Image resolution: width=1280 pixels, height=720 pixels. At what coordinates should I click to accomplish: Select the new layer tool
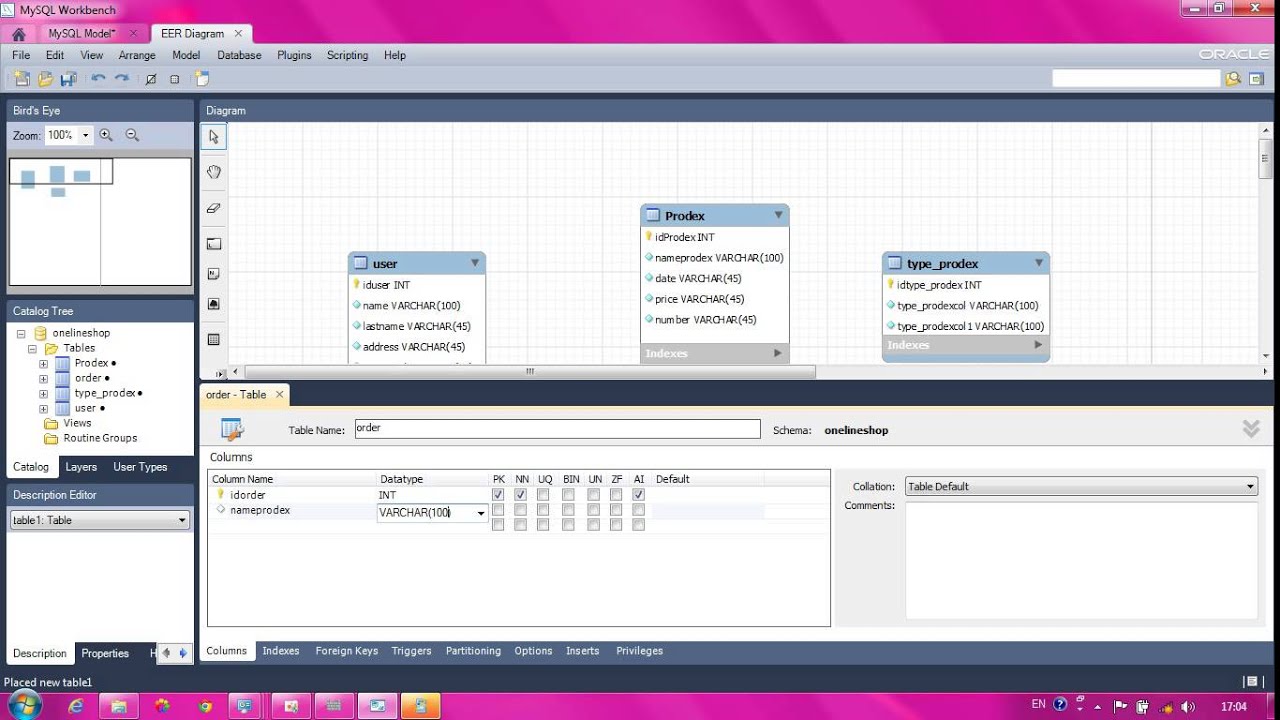(x=214, y=243)
